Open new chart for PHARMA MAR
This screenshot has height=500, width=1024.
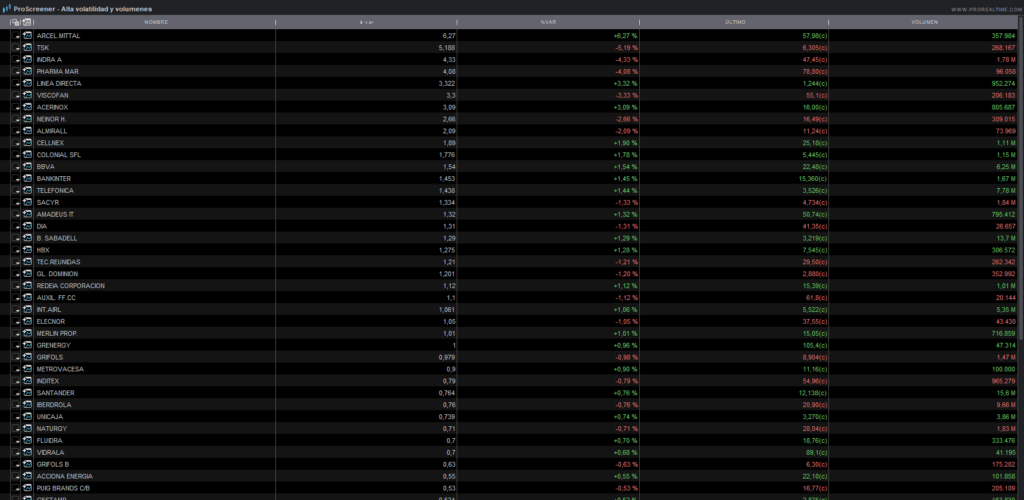(x=27, y=71)
